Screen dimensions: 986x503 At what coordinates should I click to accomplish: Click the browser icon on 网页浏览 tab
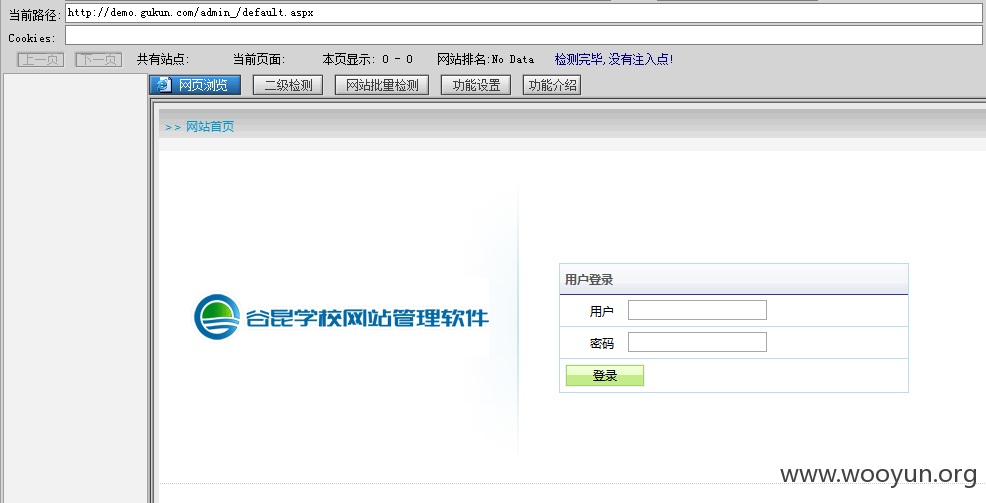(163, 85)
